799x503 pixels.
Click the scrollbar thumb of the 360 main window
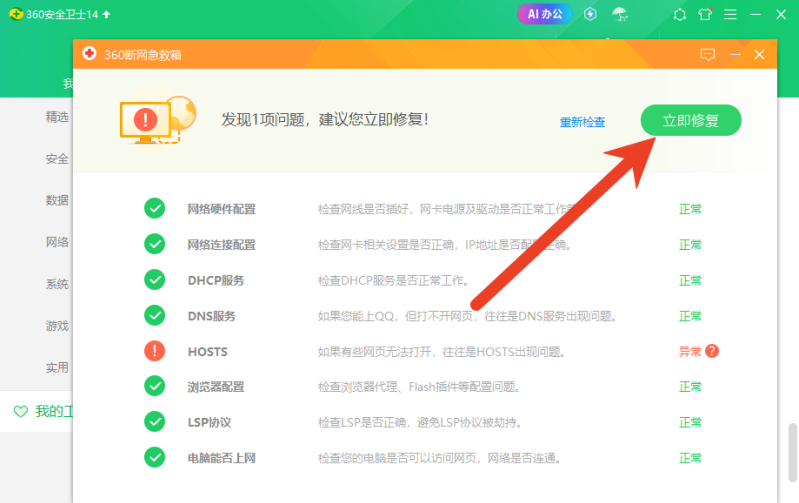[x=792, y=452]
